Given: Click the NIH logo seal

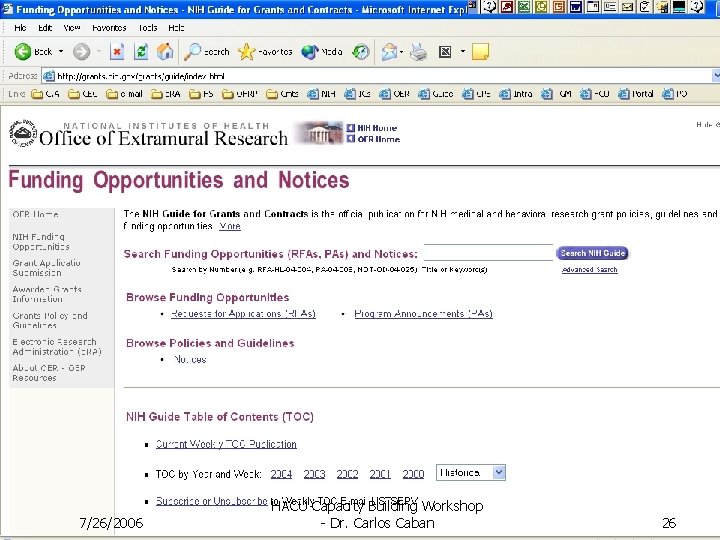Looking at the screenshot, I should coord(23,133).
